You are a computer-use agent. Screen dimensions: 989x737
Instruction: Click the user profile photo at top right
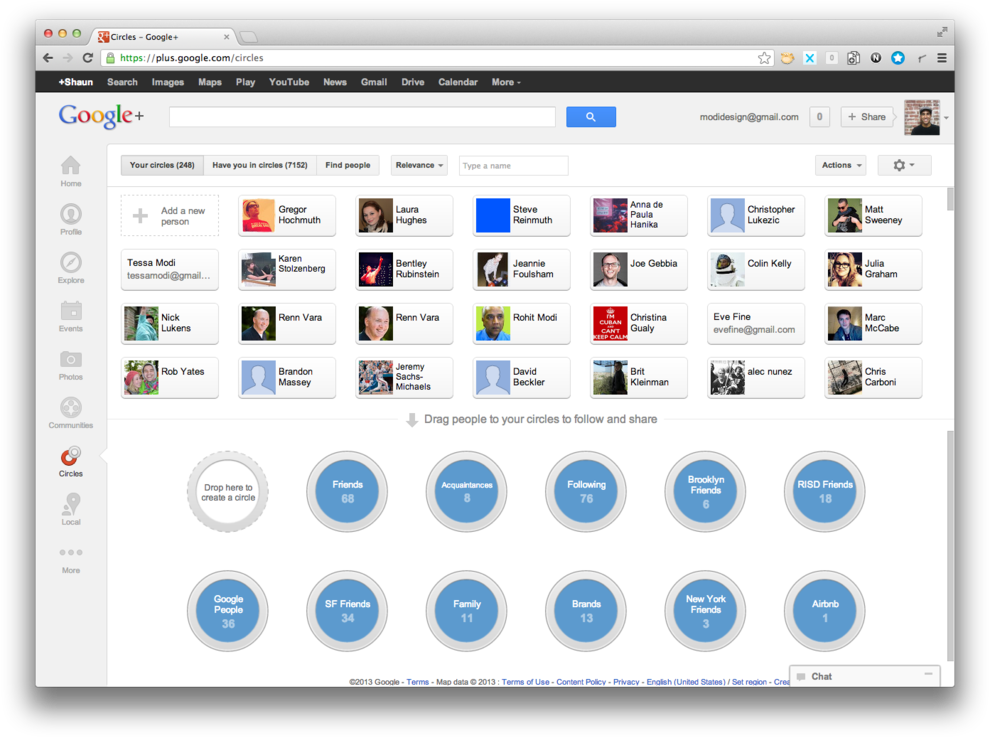click(922, 117)
